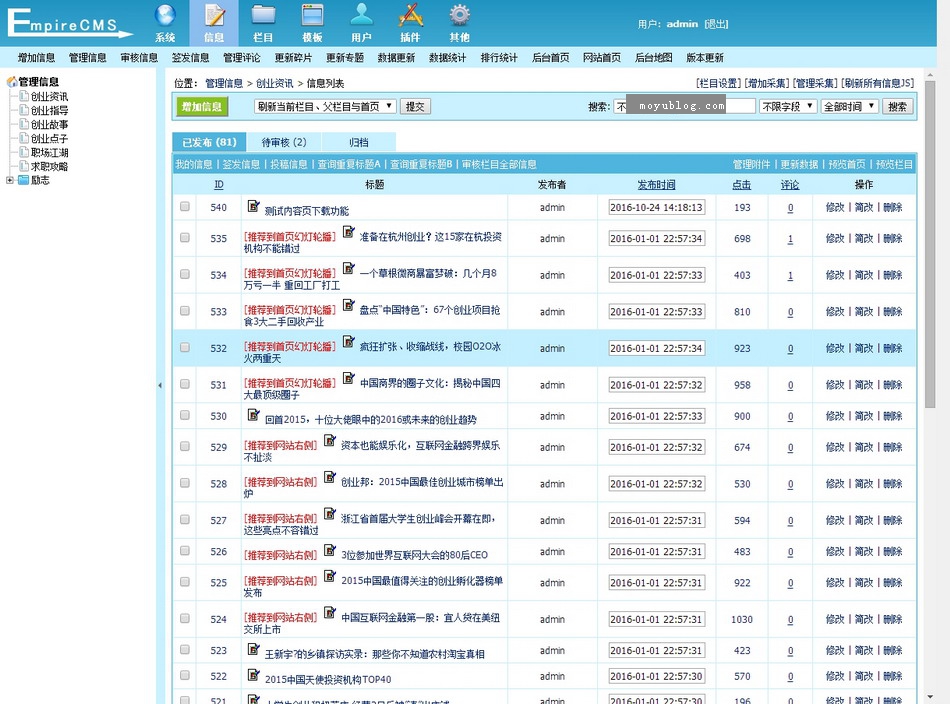Click the edit icon in row 524
This screenshot has width=950, height=704.
(330, 613)
